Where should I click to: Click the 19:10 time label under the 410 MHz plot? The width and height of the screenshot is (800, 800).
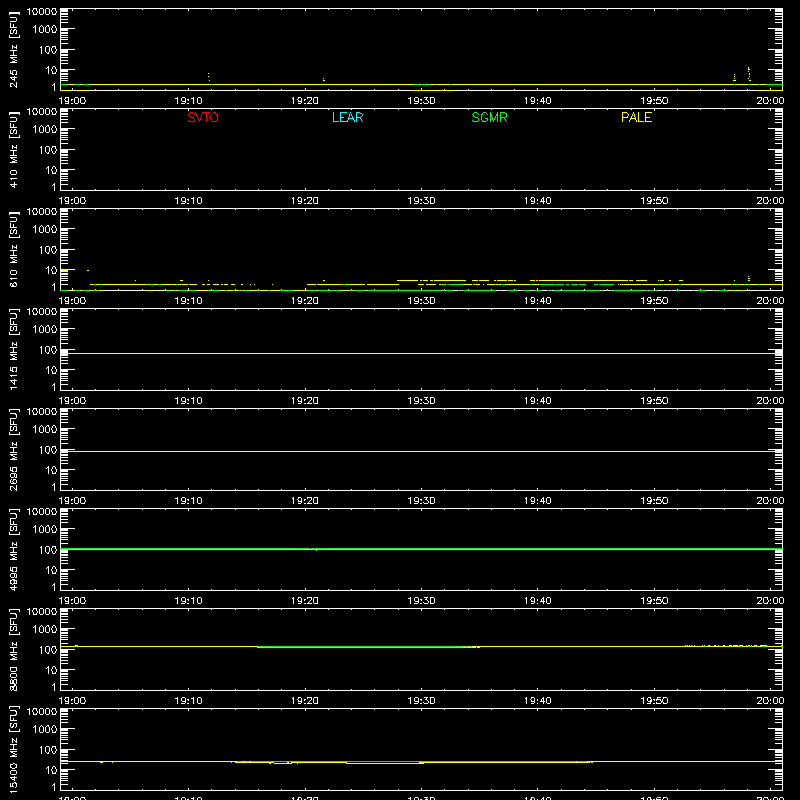[x=188, y=201]
